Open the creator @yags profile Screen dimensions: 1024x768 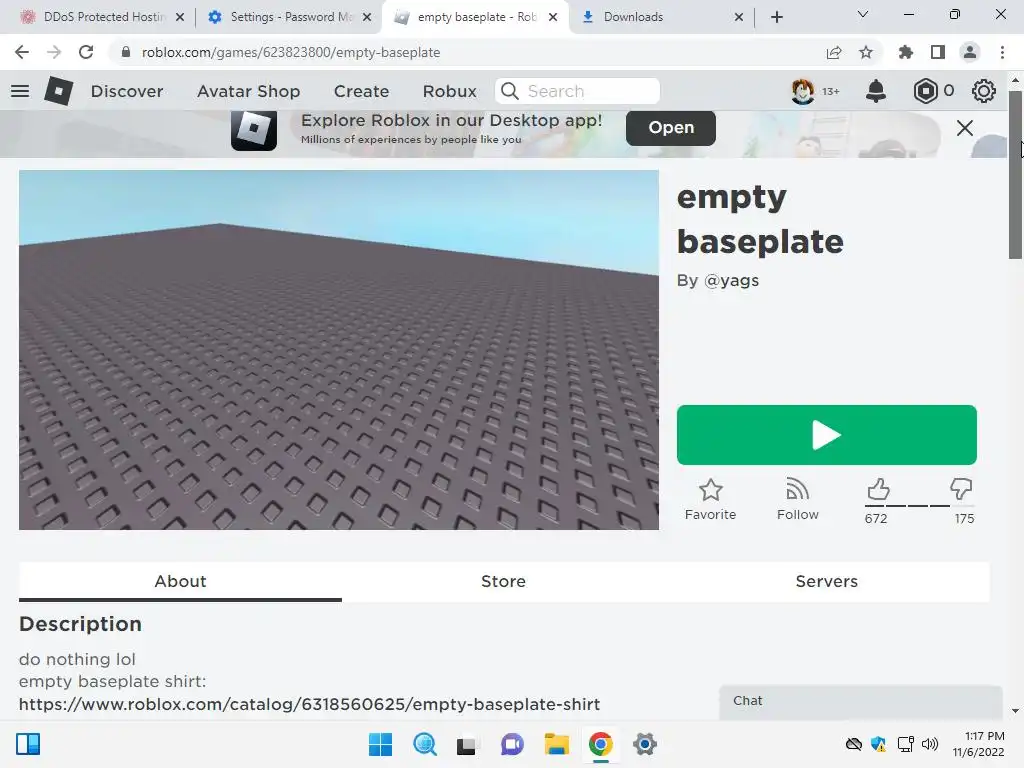click(731, 280)
